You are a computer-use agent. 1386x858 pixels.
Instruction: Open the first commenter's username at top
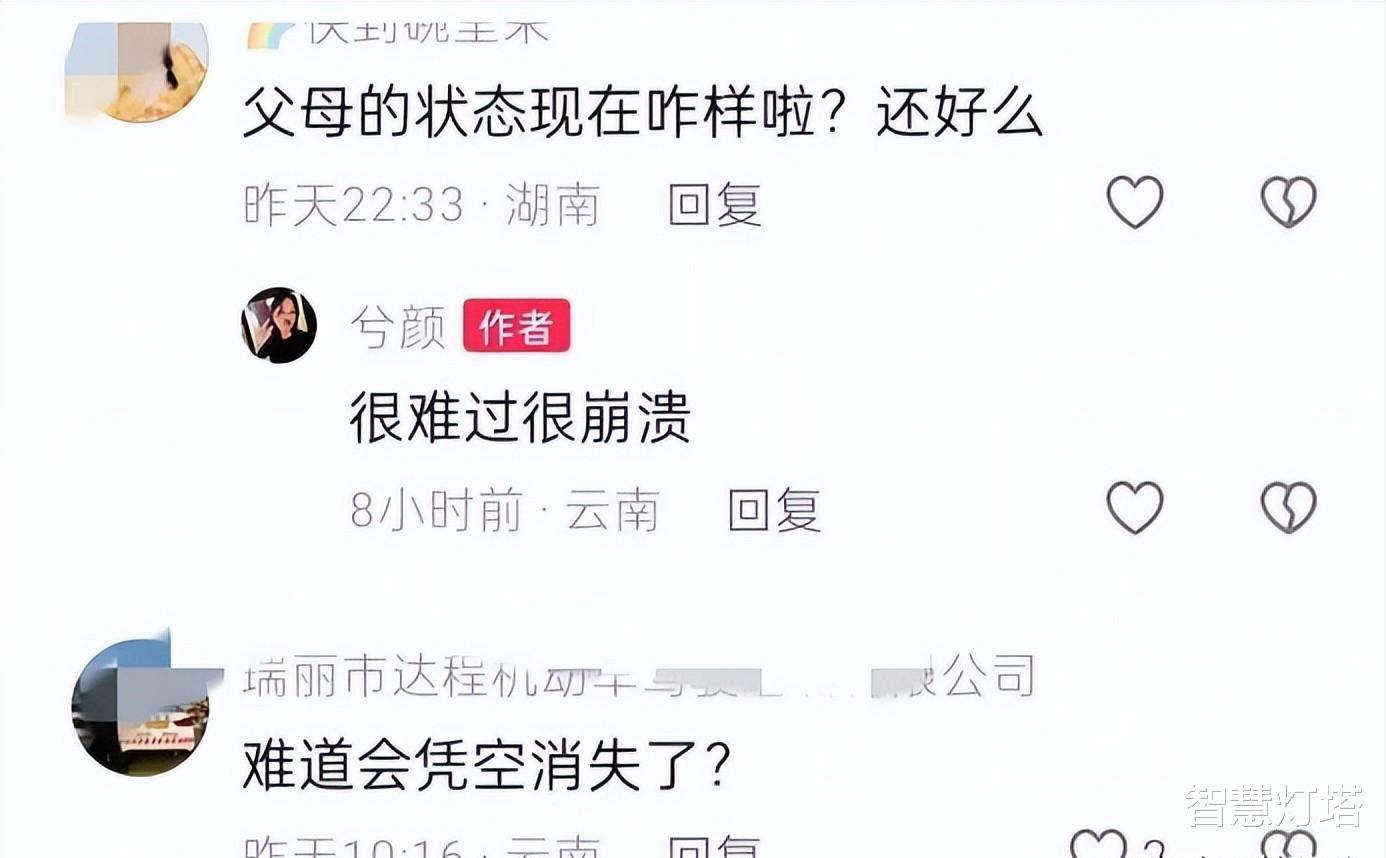tap(398, 32)
